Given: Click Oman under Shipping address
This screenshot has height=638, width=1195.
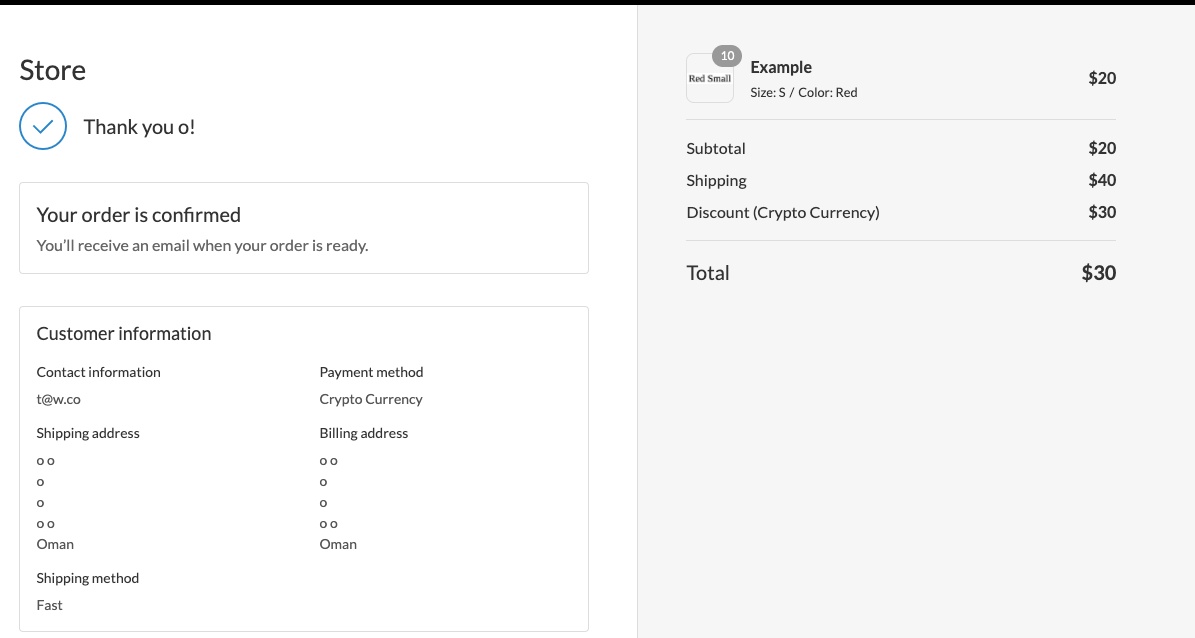Looking at the screenshot, I should point(55,544).
